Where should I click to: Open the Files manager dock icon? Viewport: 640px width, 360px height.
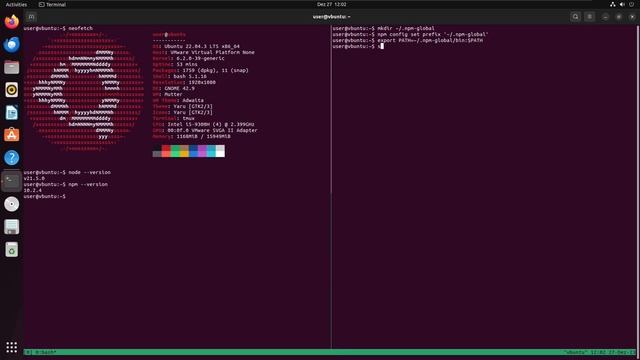(x=11, y=67)
